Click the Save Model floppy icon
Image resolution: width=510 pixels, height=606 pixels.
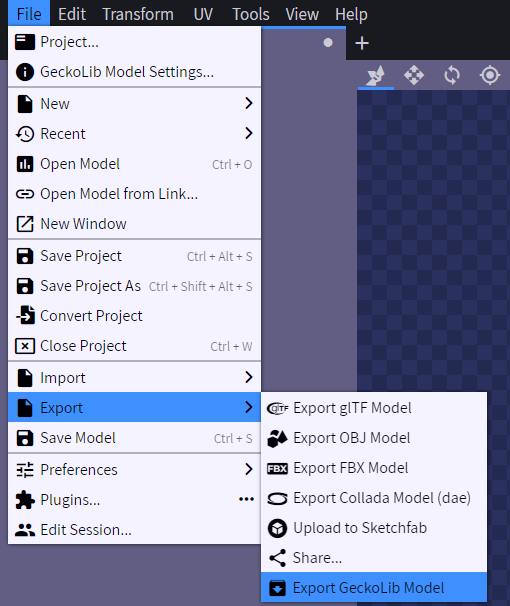[x=25, y=438]
